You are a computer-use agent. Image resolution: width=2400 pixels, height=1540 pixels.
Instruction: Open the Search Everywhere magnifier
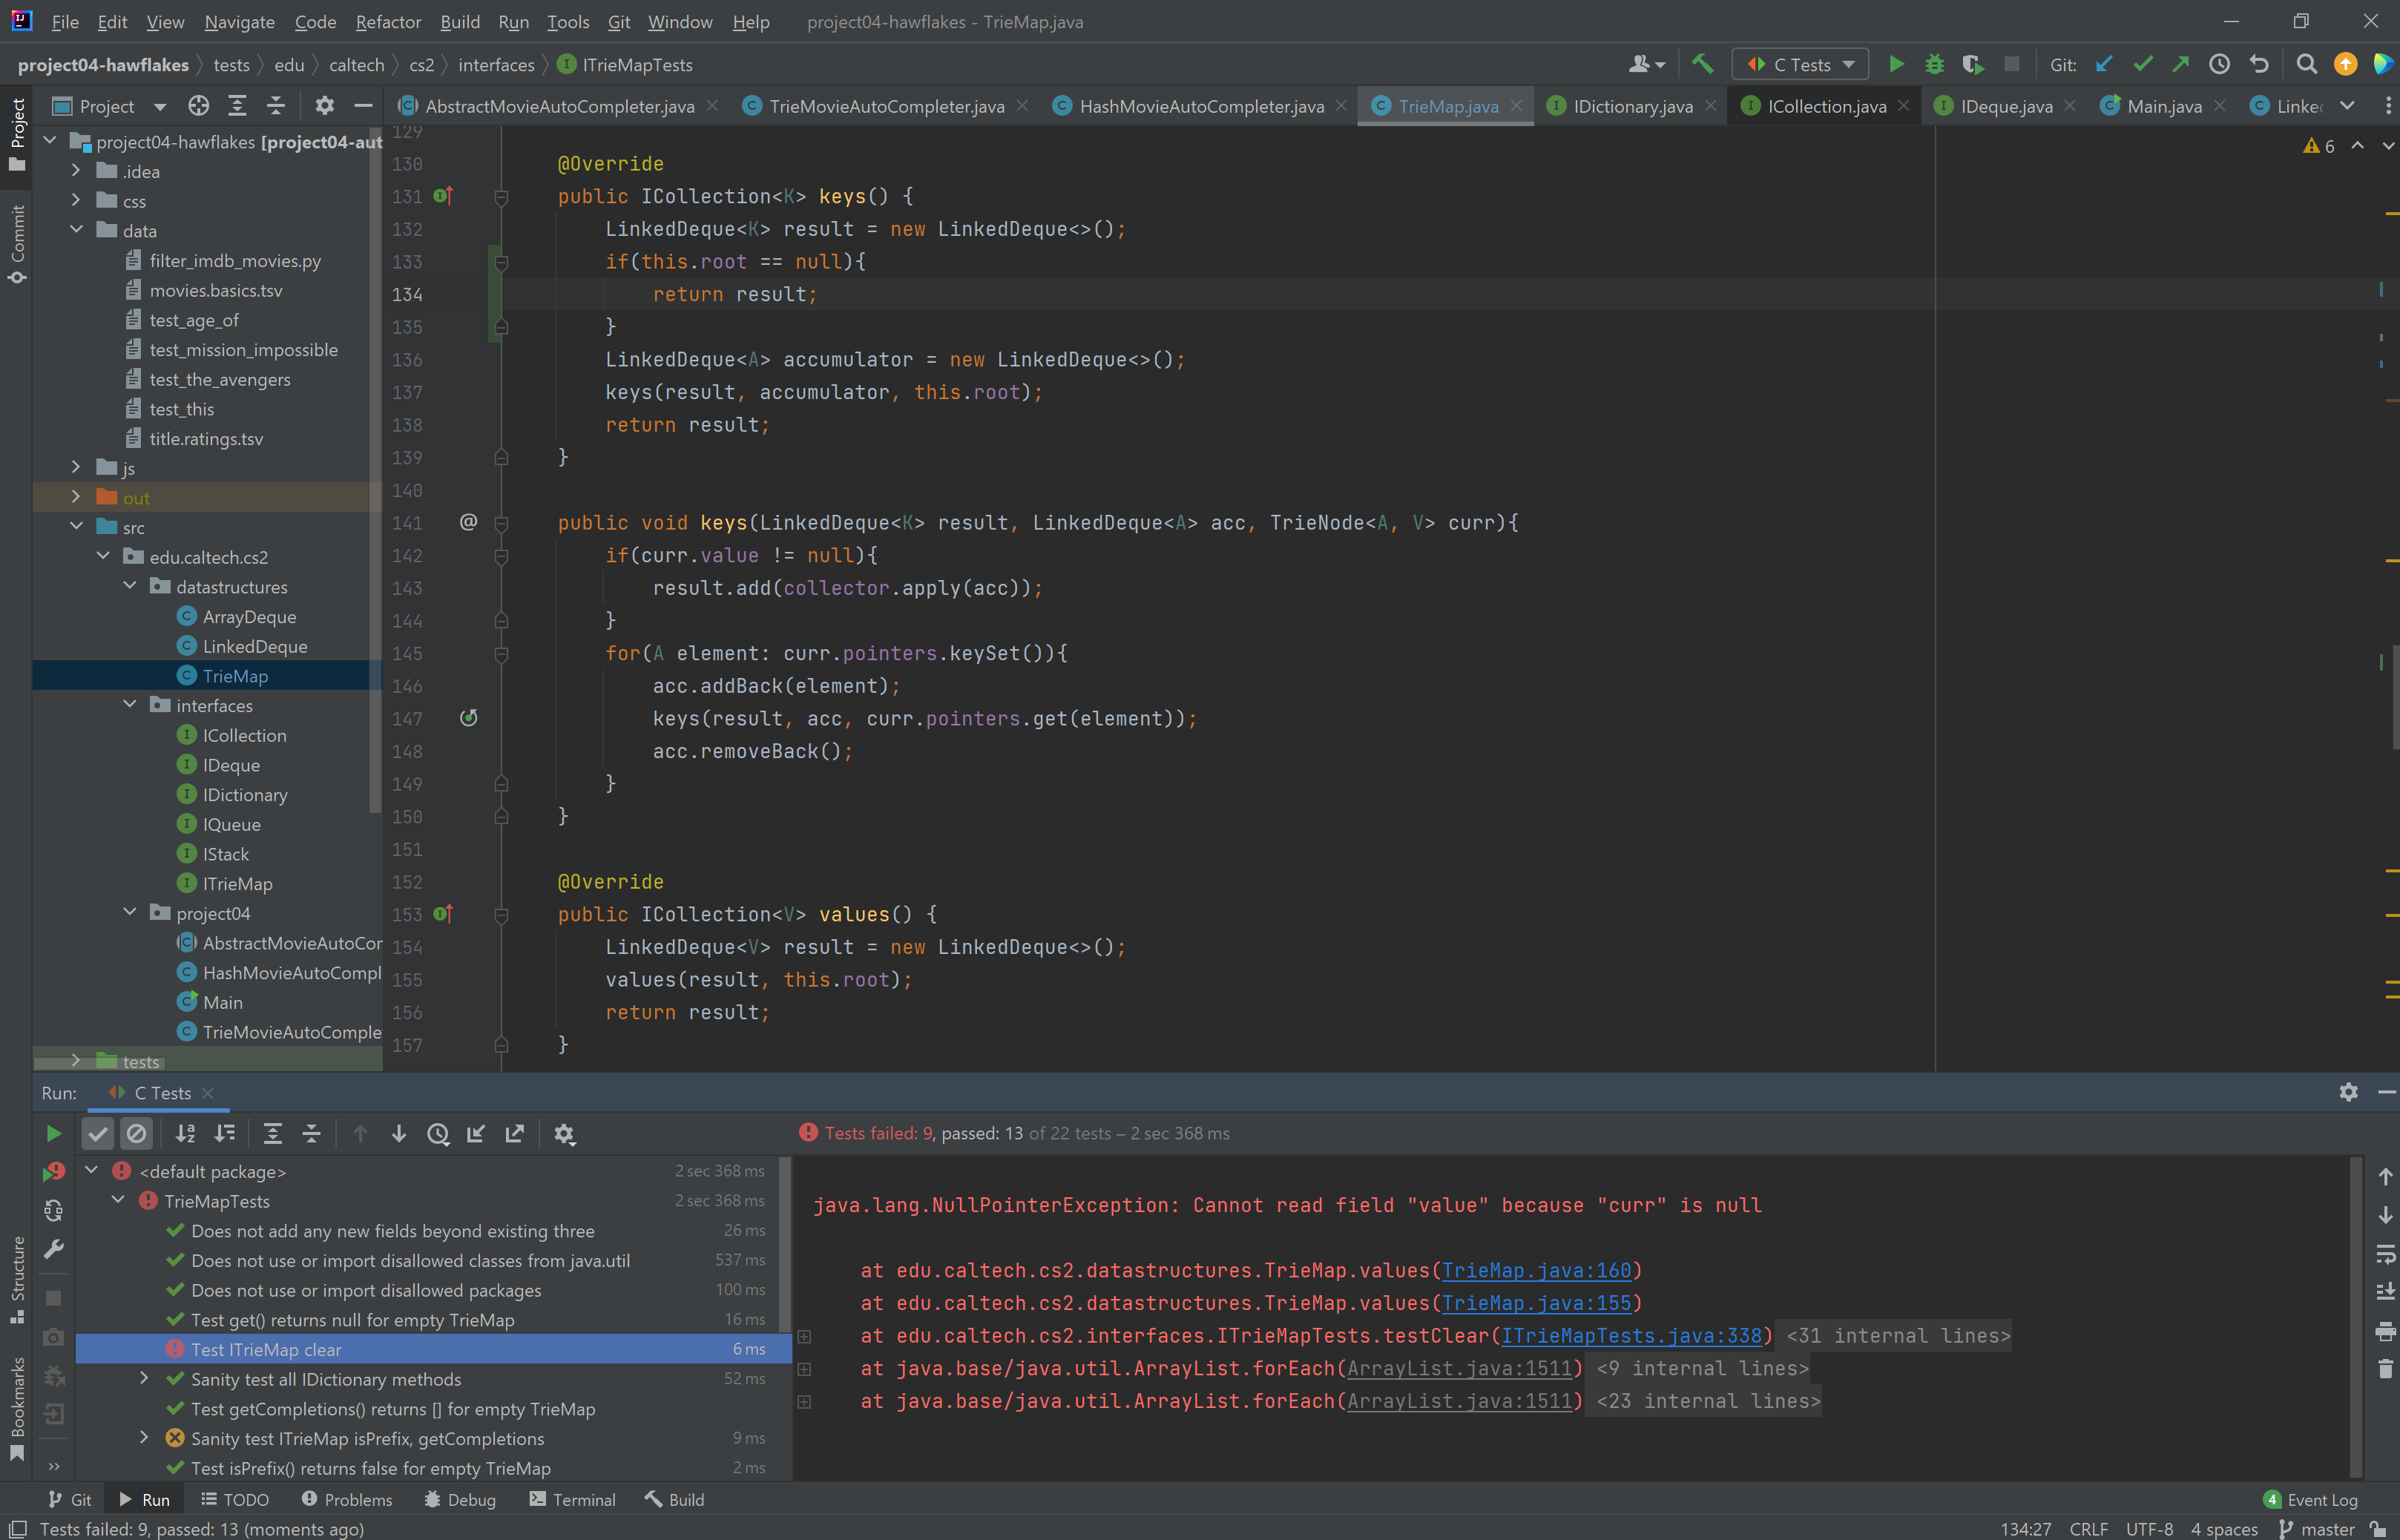[2306, 65]
